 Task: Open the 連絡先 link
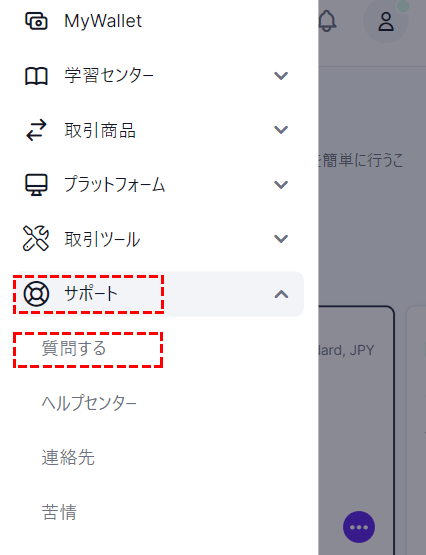coord(68,457)
